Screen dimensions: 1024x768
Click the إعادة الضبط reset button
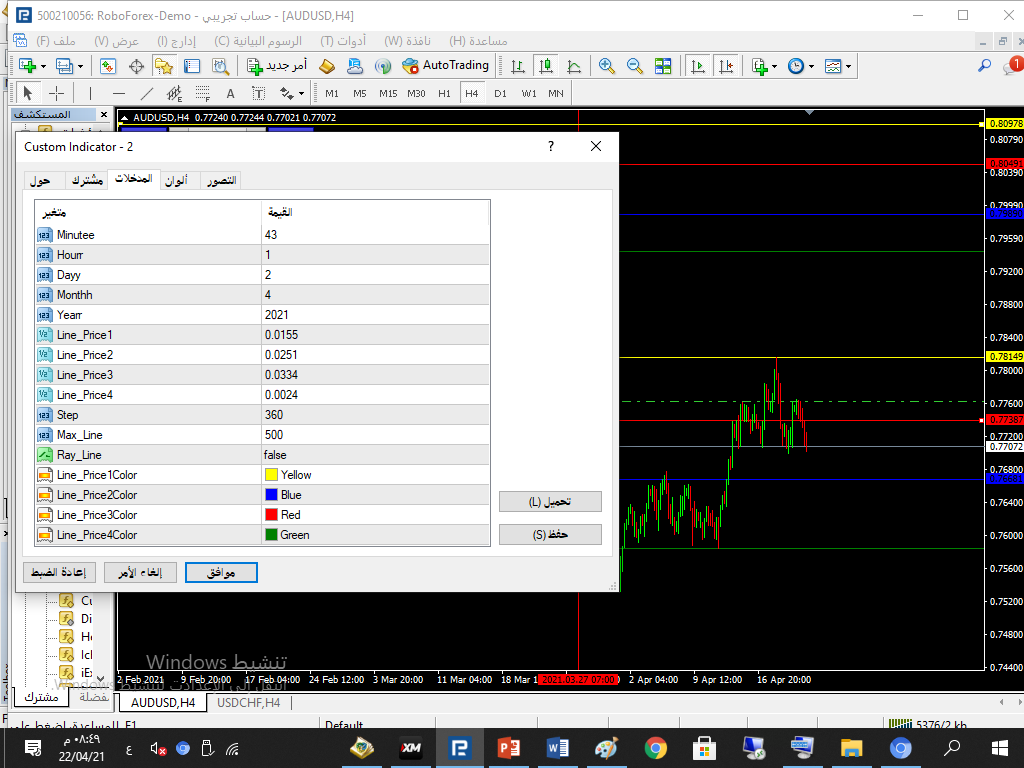[59, 573]
